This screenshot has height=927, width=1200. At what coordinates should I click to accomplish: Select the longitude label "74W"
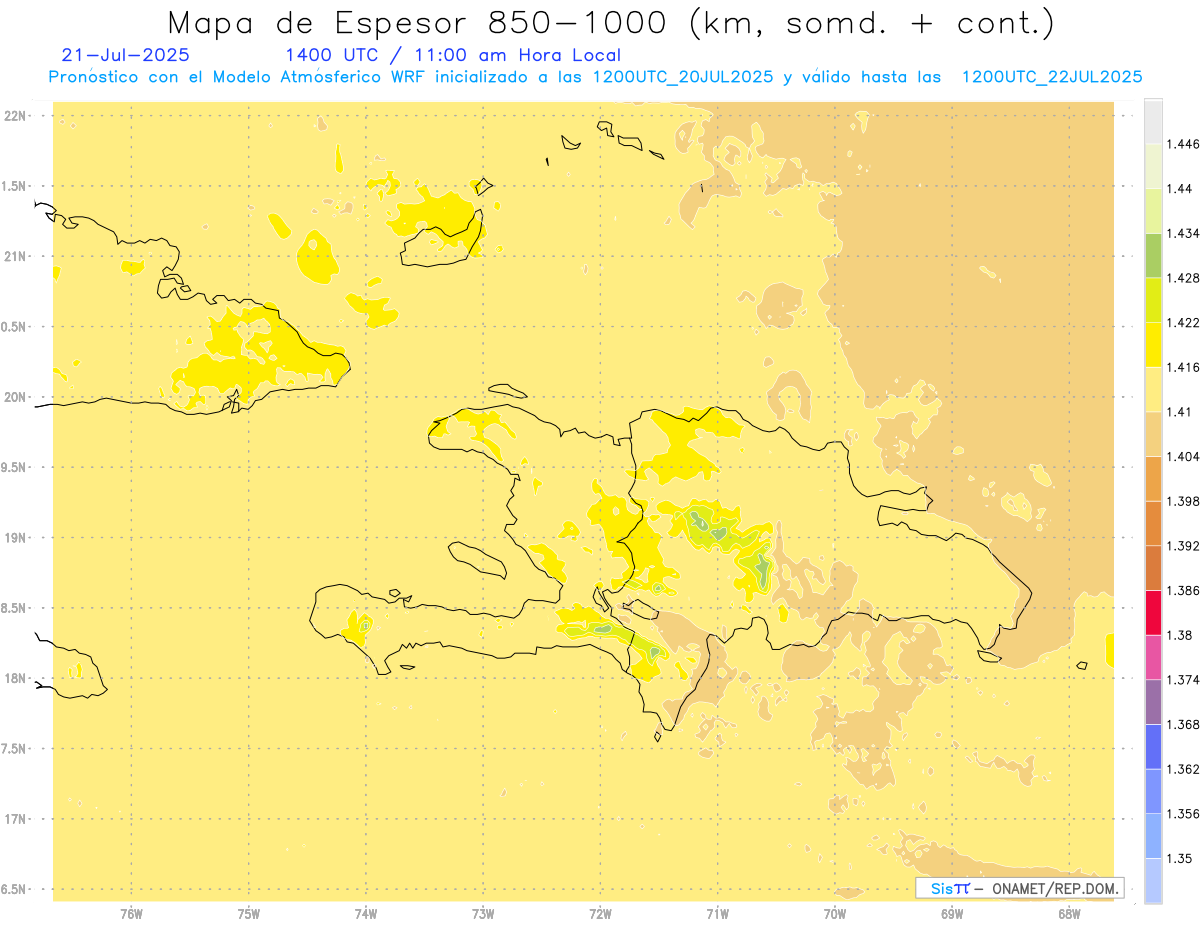(x=366, y=913)
